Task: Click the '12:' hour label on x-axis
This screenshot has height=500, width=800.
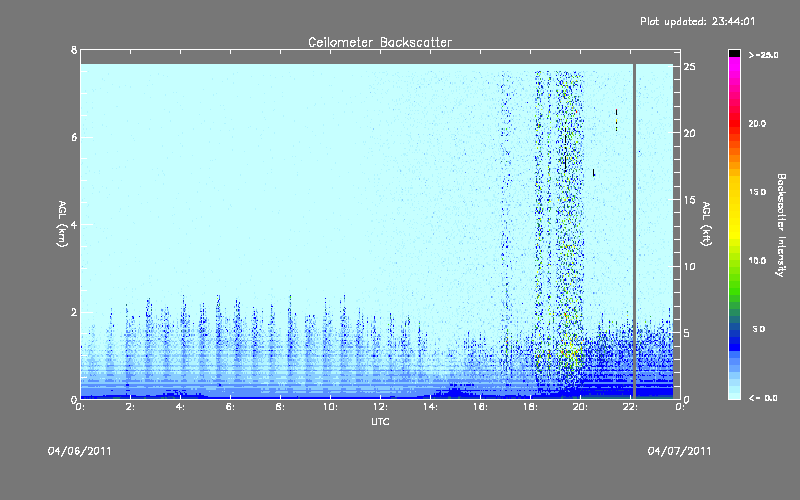Action: (380, 407)
